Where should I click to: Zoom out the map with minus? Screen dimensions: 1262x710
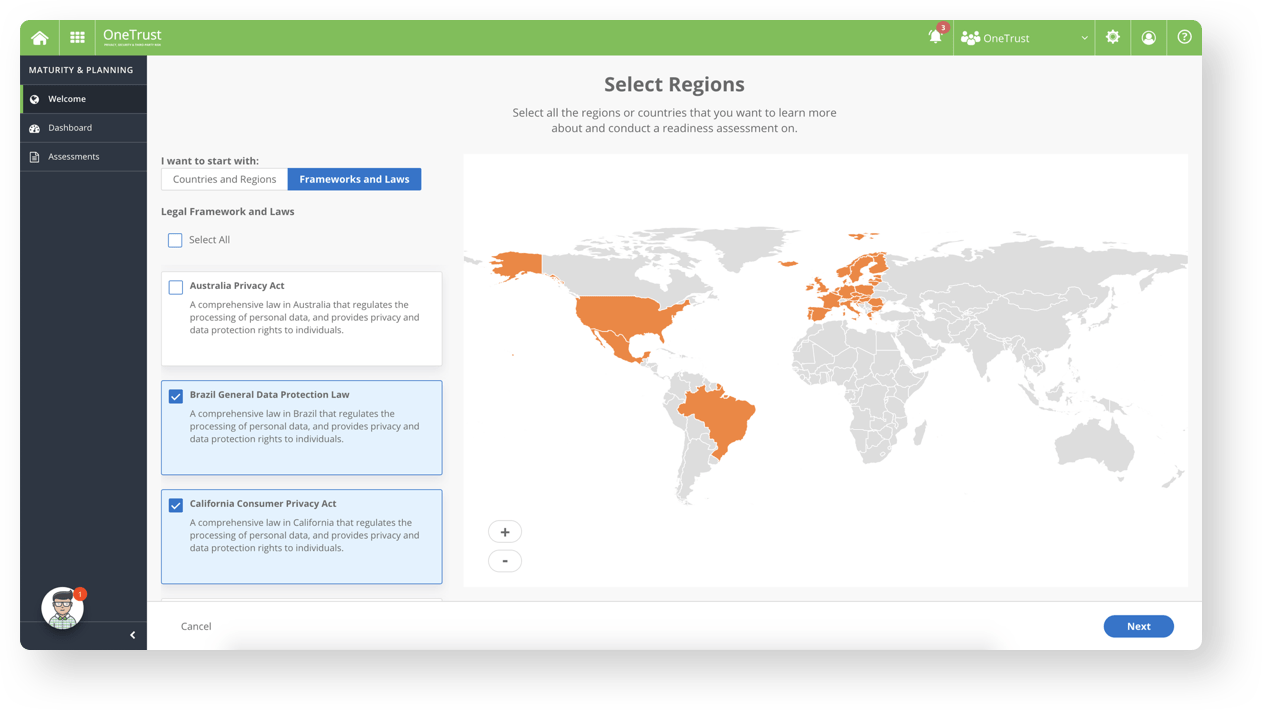(x=505, y=561)
